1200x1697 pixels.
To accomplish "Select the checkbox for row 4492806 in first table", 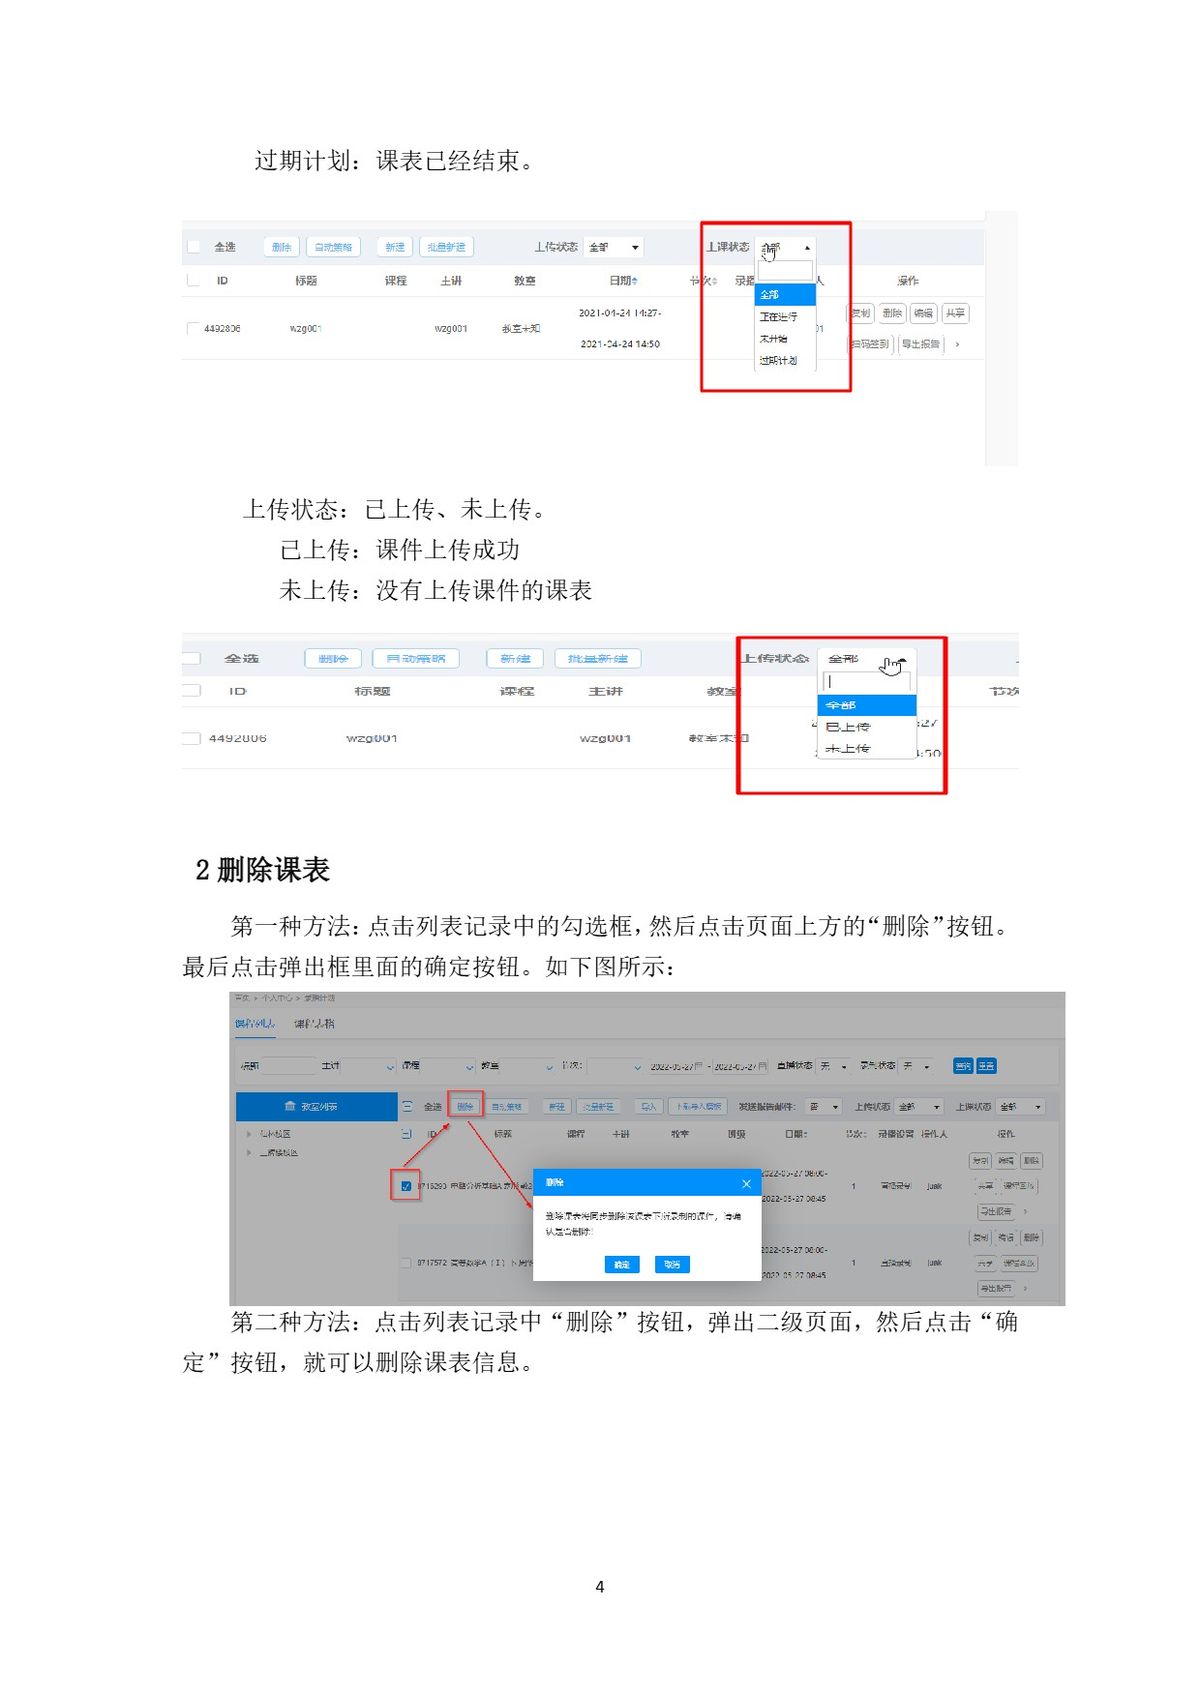I will coord(193,328).
